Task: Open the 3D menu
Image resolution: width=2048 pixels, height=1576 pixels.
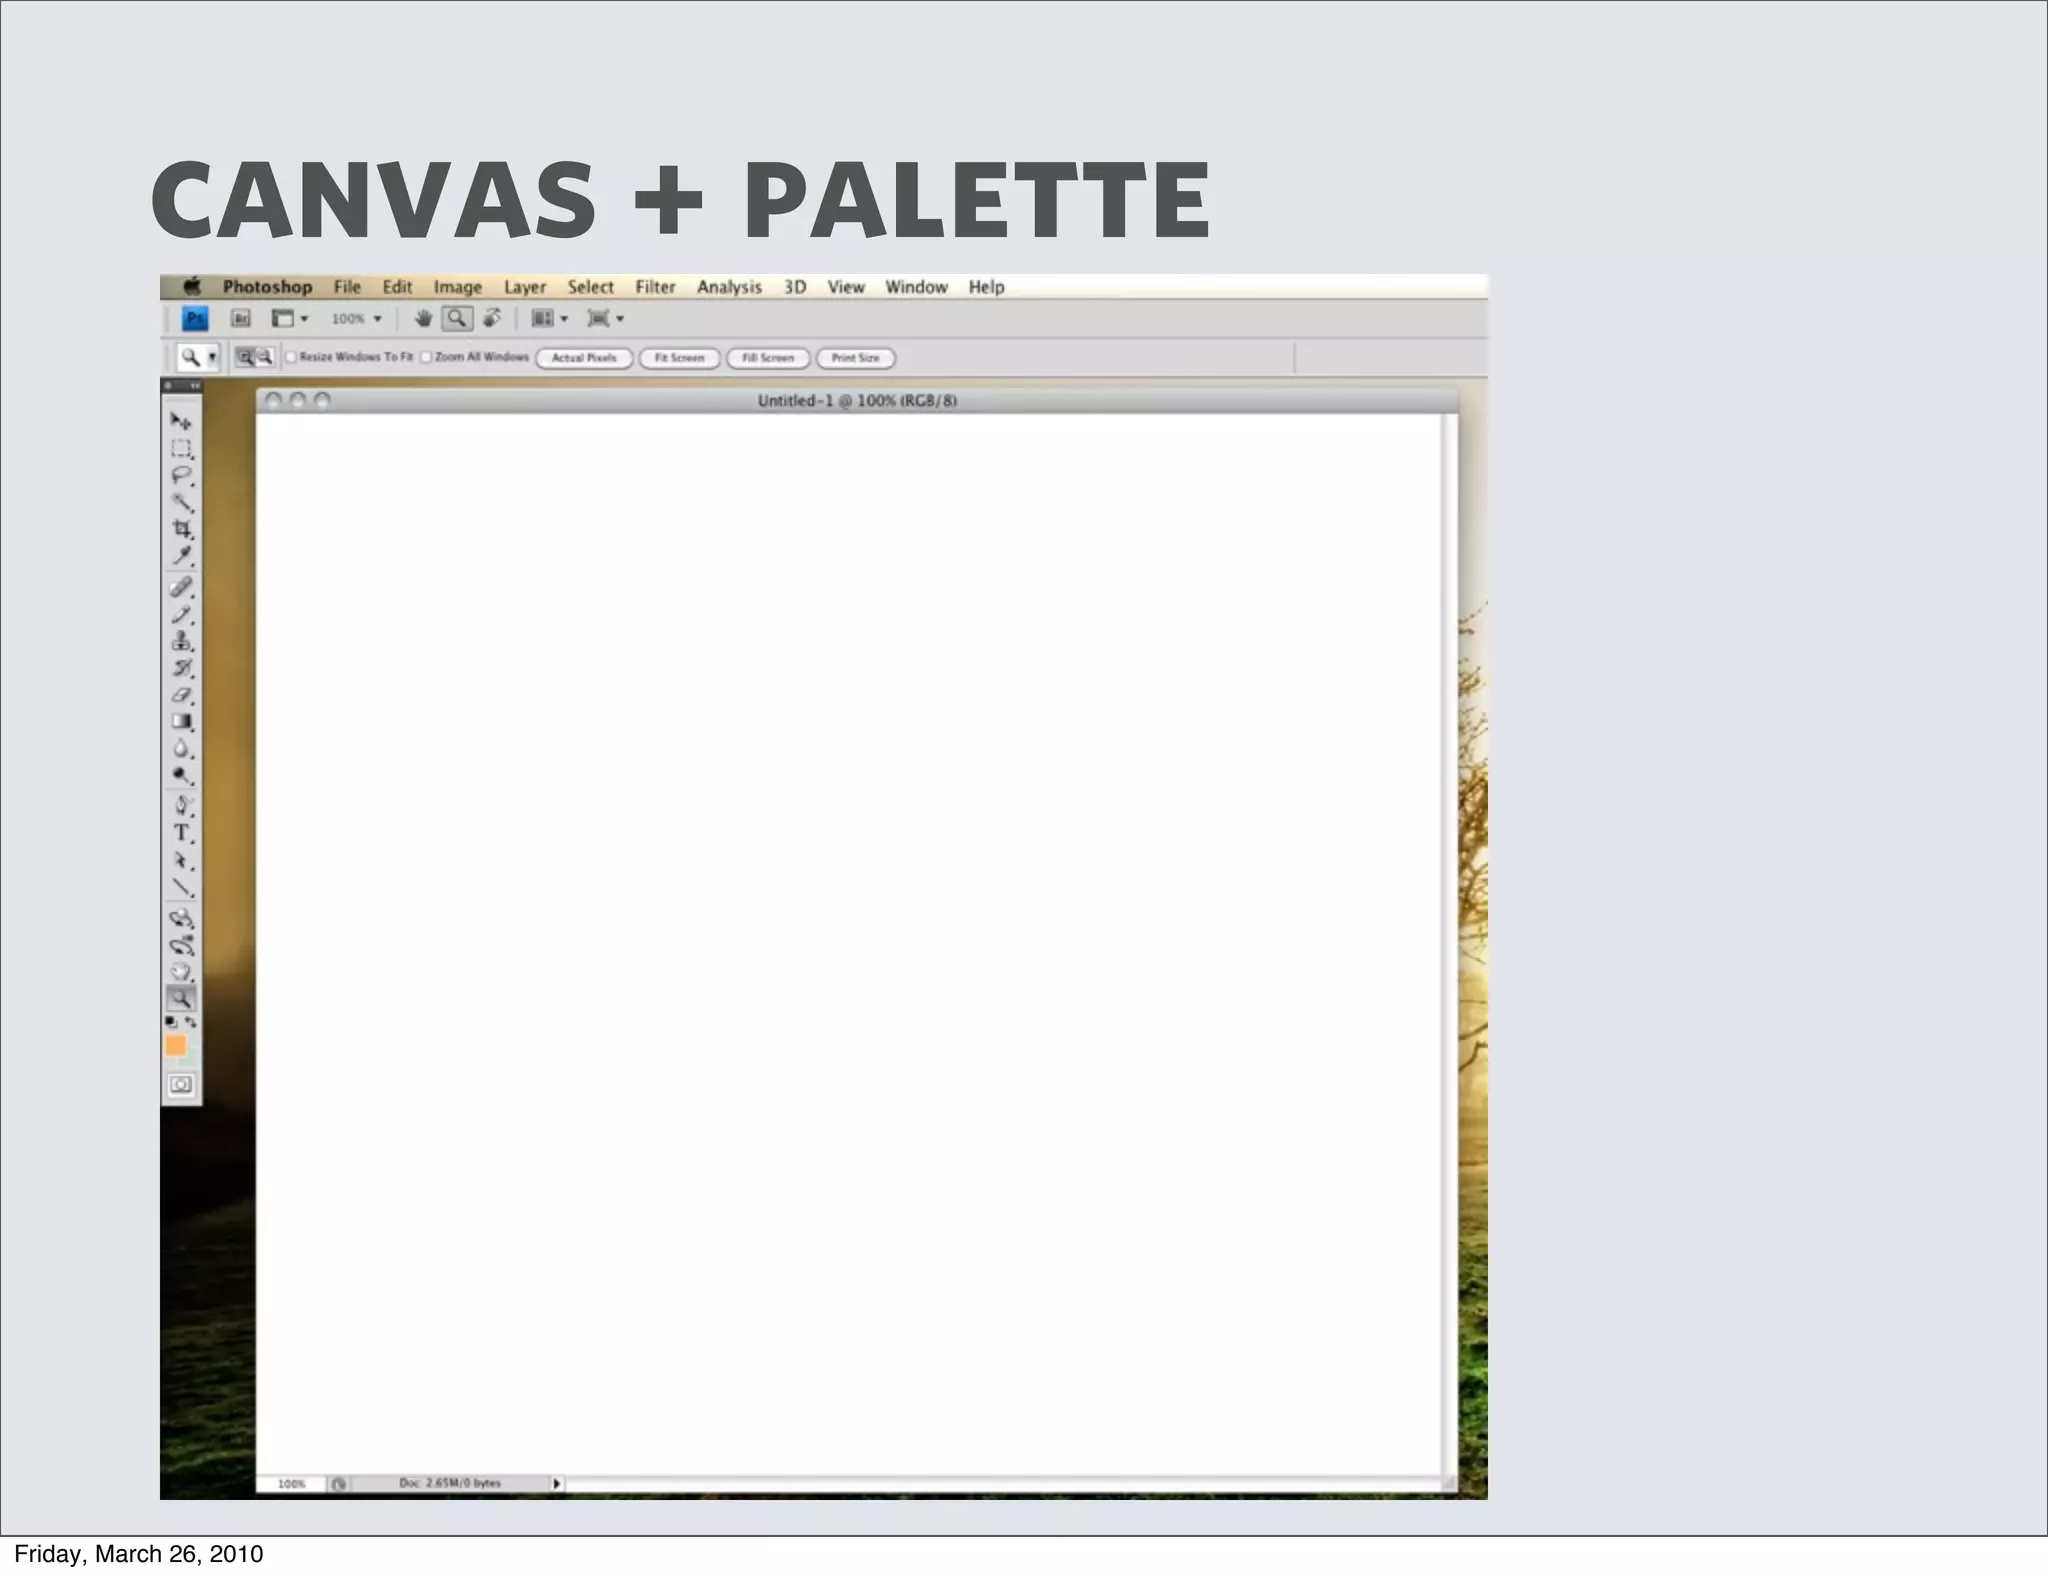Action: coord(795,287)
